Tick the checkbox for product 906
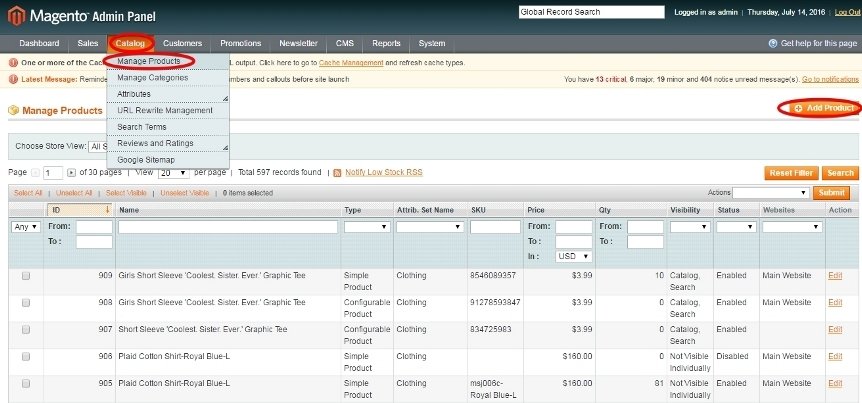862x403 pixels. (x=26, y=357)
